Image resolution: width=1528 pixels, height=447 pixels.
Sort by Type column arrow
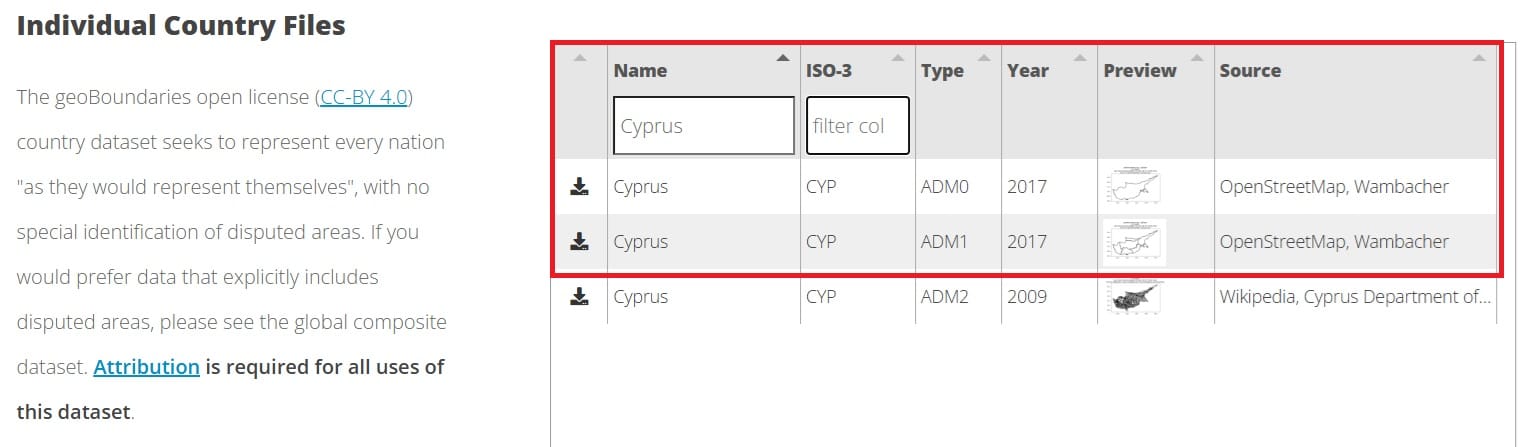984,57
